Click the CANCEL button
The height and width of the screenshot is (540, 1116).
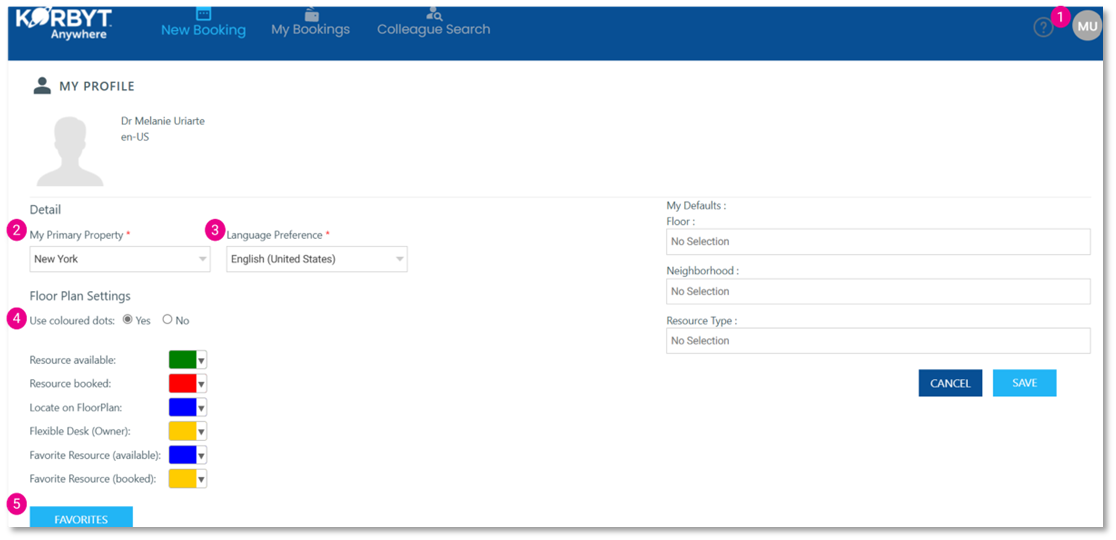click(x=950, y=383)
